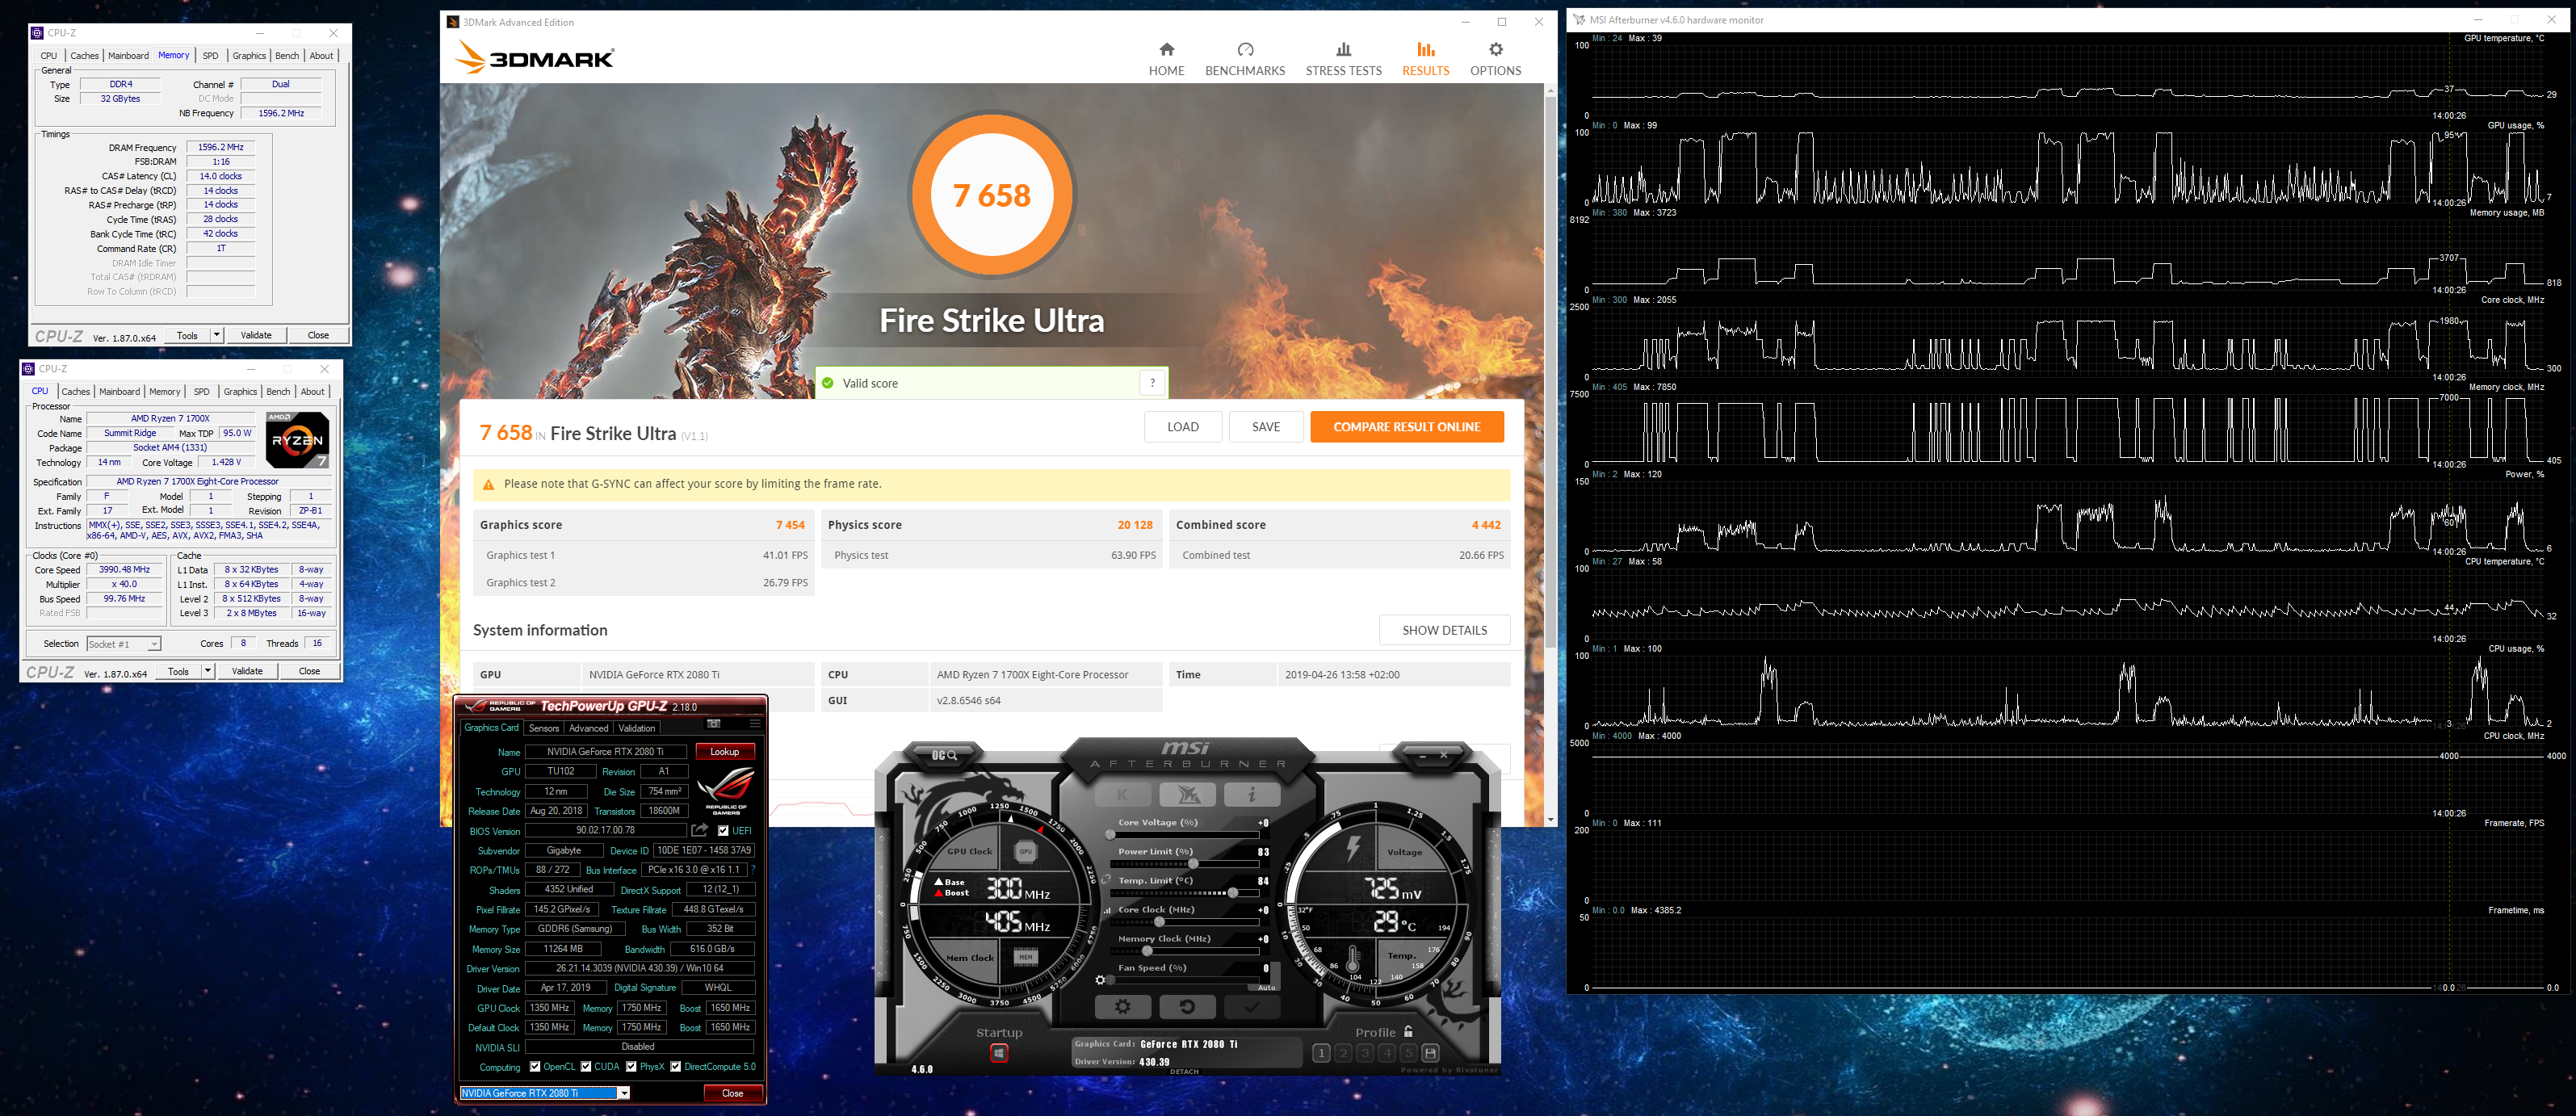Click the GPU-Z BIOS share/export icon
This screenshot has height=1116, width=2576.
click(700, 831)
